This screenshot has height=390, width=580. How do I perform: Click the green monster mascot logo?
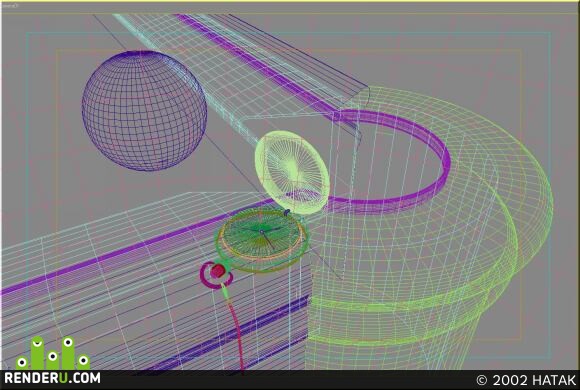[x=53, y=353]
